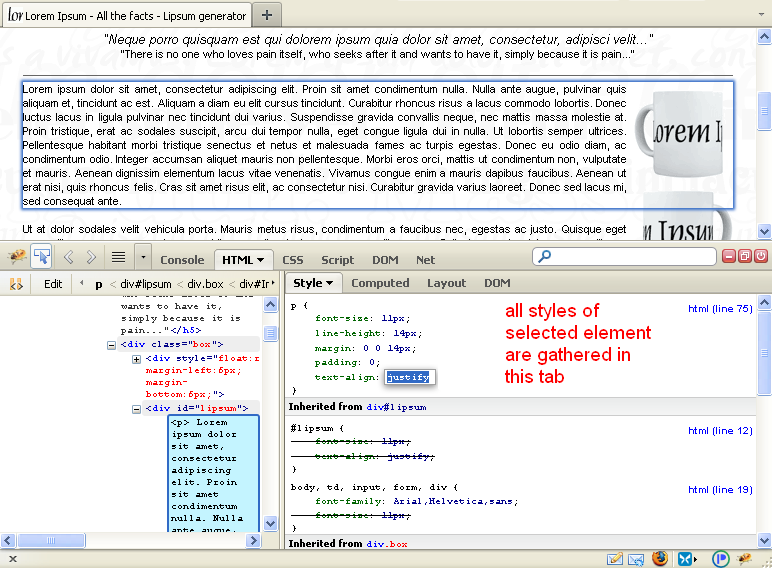This screenshot has width=772, height=568.
Task: Select the p breadcrumb element
Action: (x=98, y=284)
